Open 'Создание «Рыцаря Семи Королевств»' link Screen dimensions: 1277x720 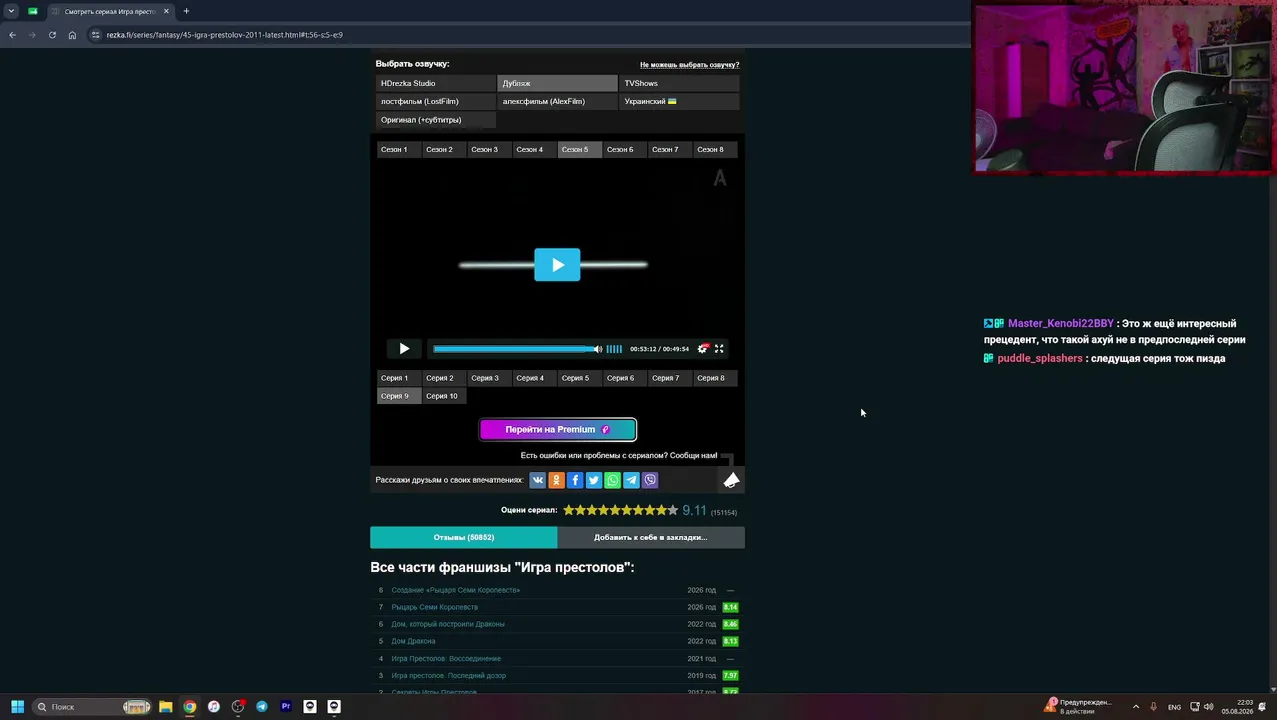pos(455,590)
